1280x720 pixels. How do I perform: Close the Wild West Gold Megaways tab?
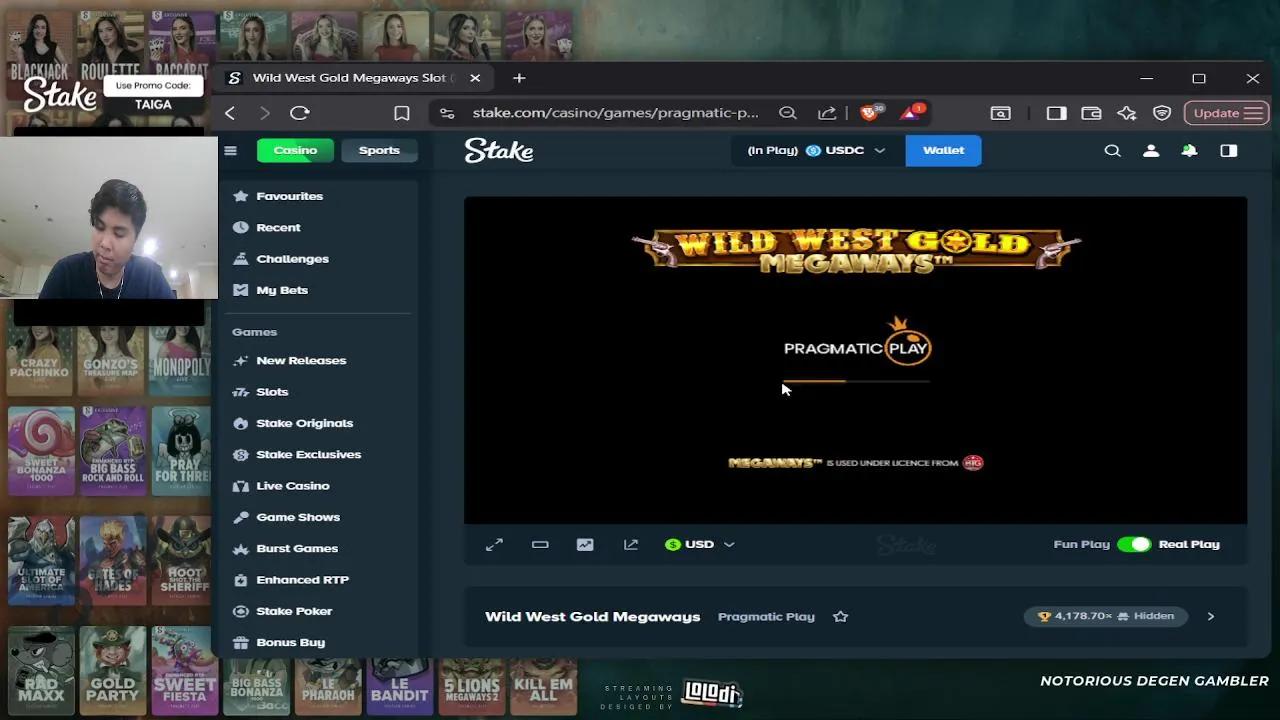[x=475, y=78]
